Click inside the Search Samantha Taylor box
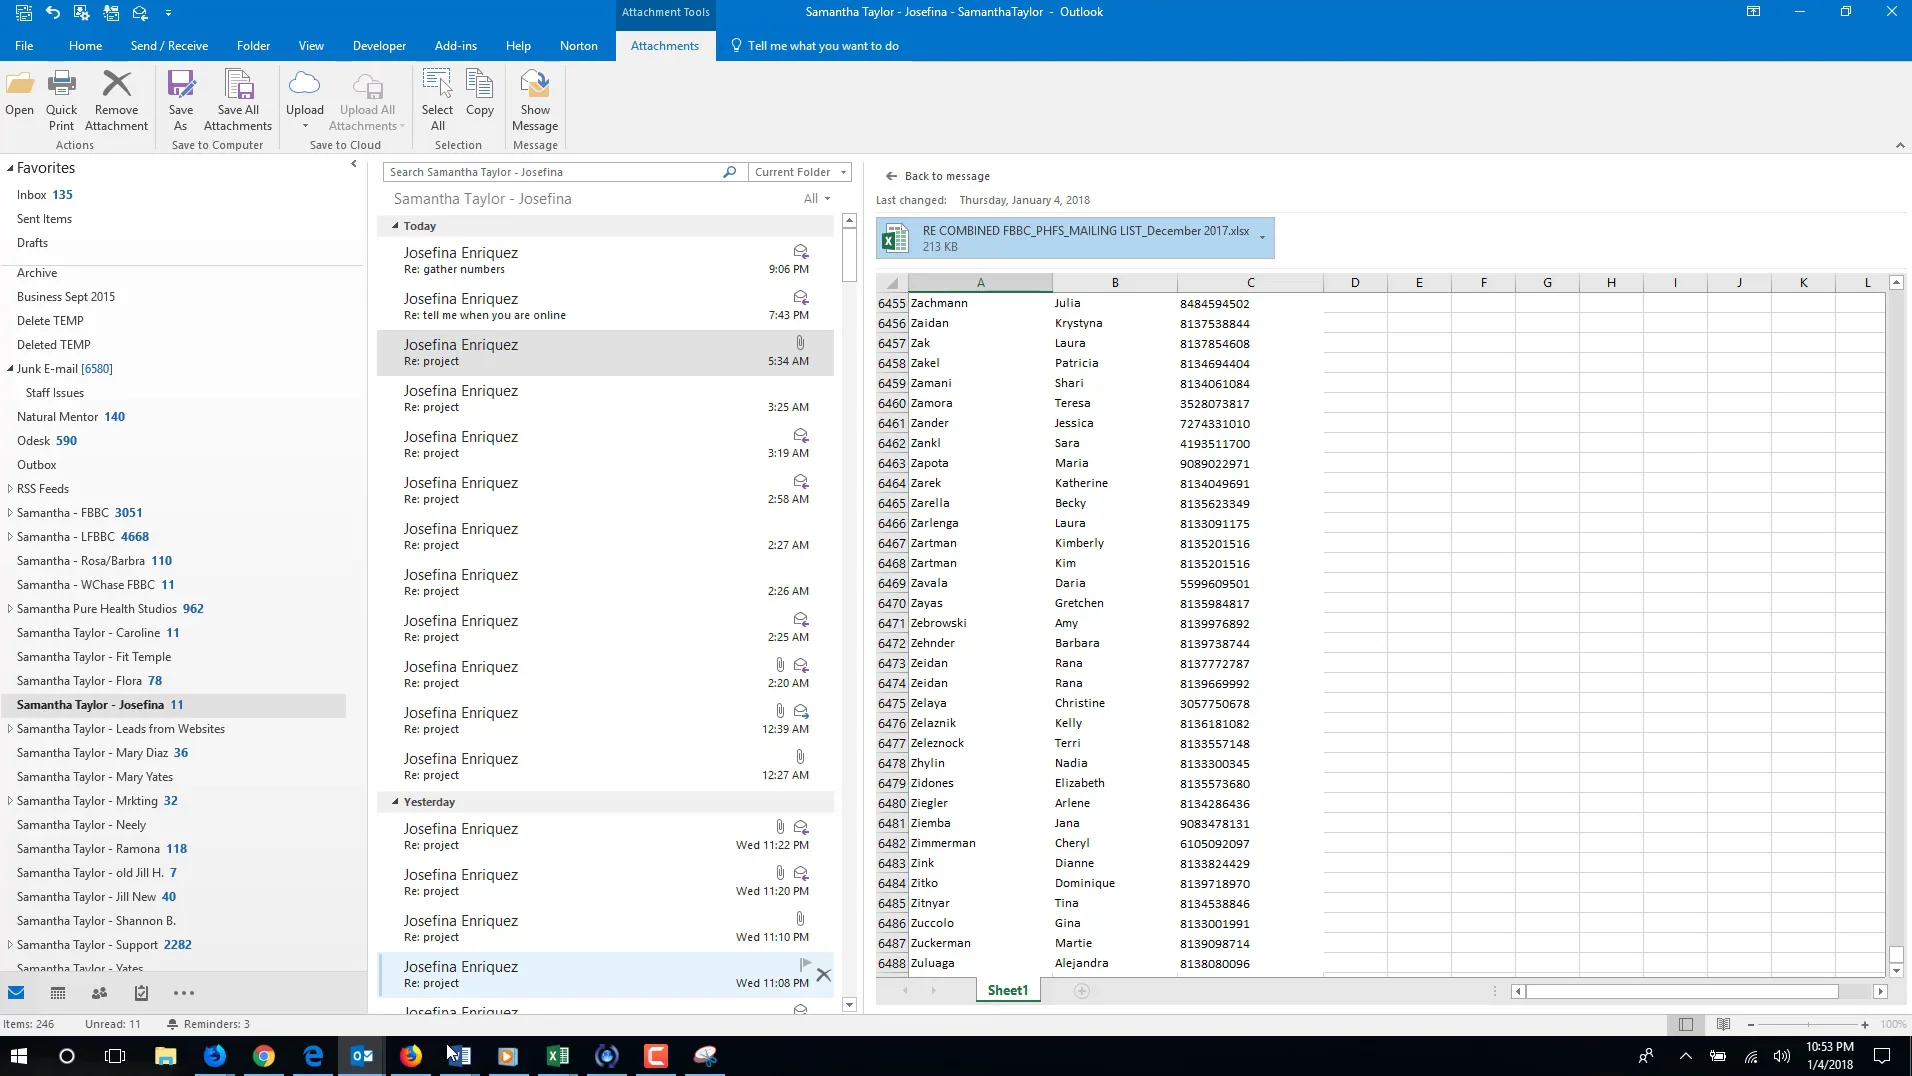Viewport: 1912px width, 1076px height. (x=550, y=171)
